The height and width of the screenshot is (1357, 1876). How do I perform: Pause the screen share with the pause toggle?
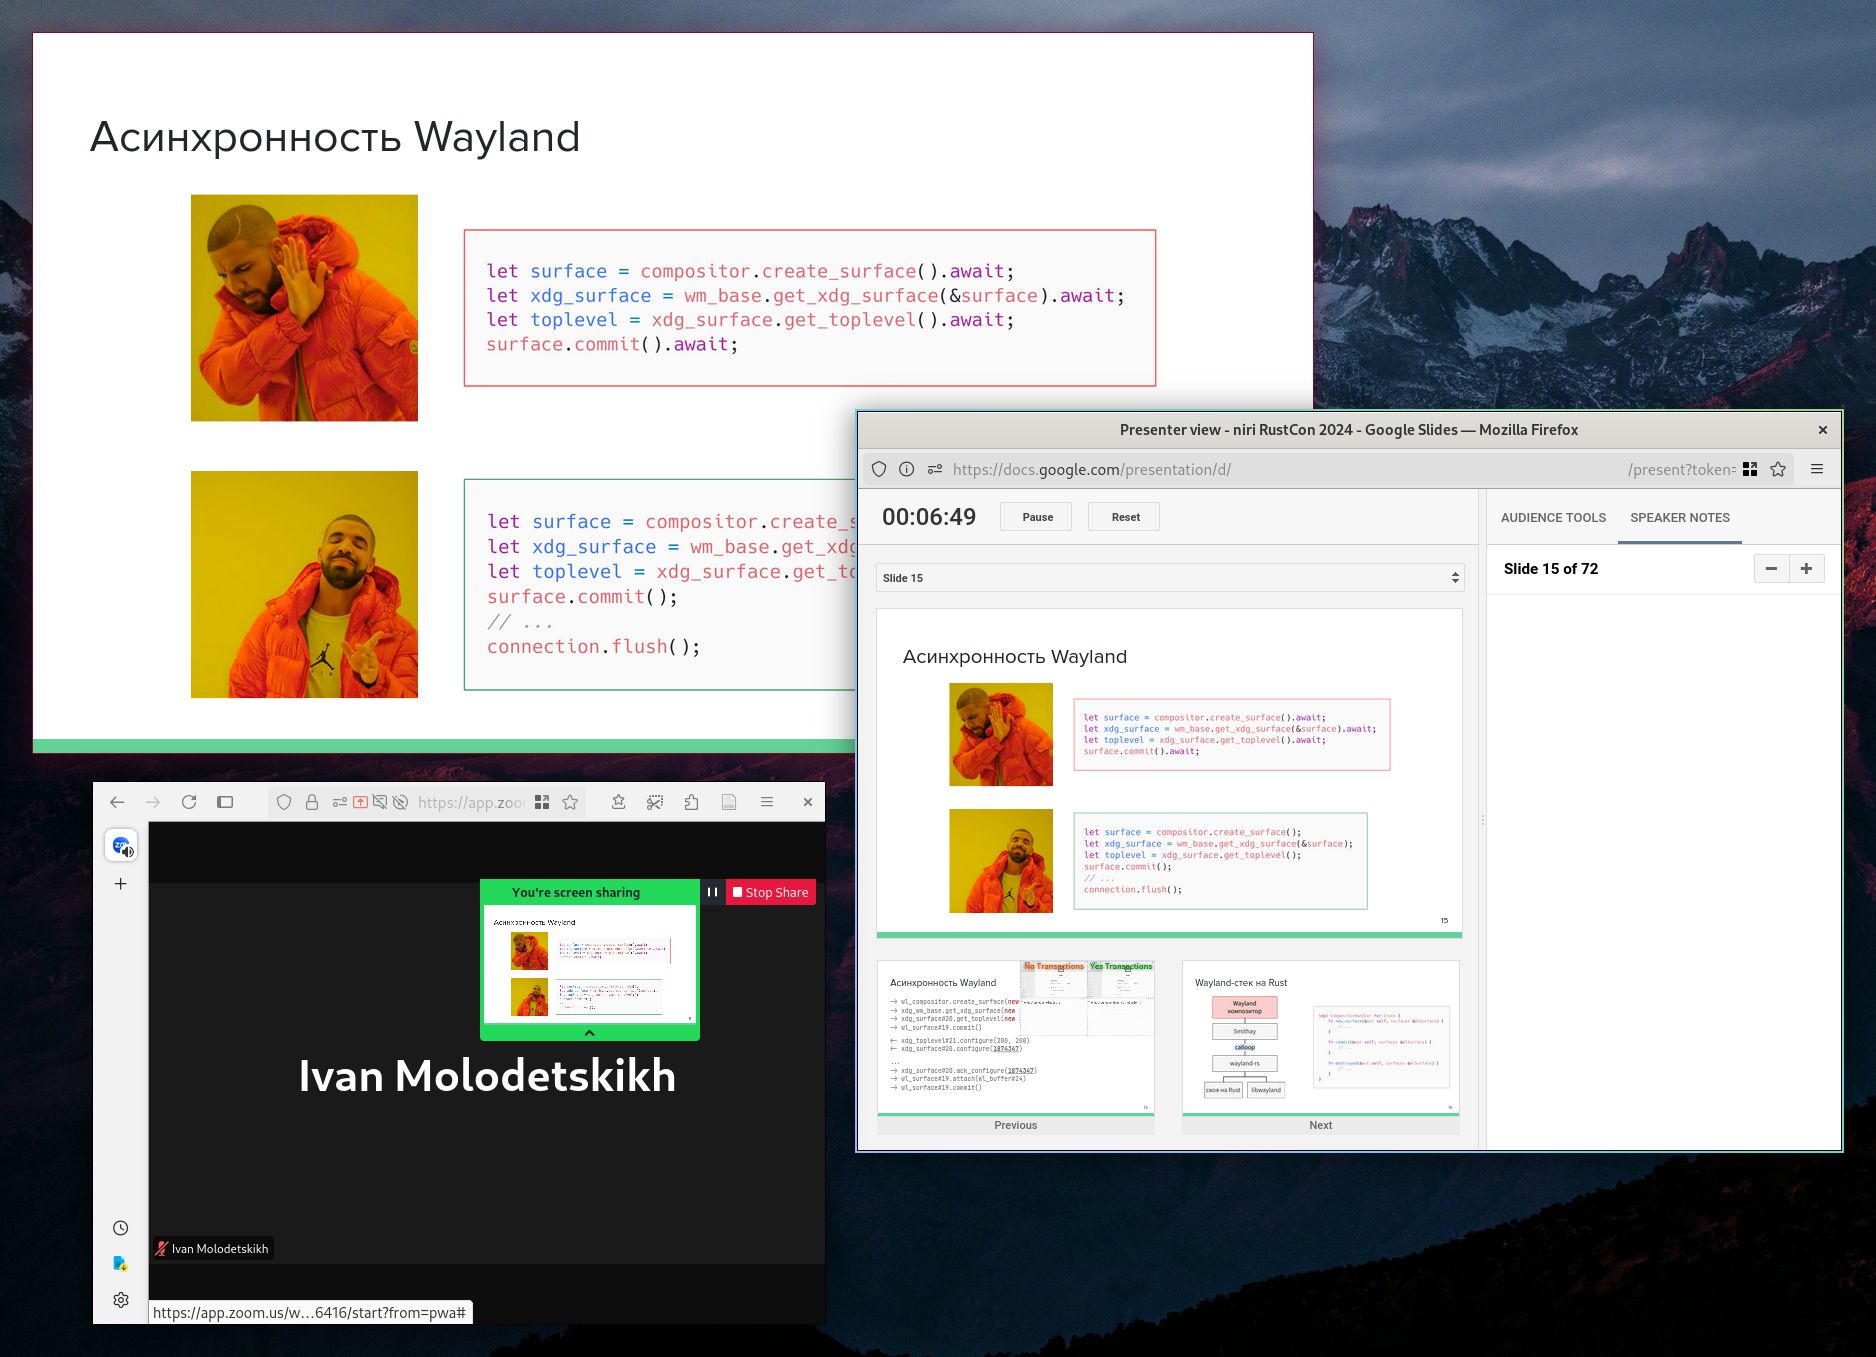point(712,891)
